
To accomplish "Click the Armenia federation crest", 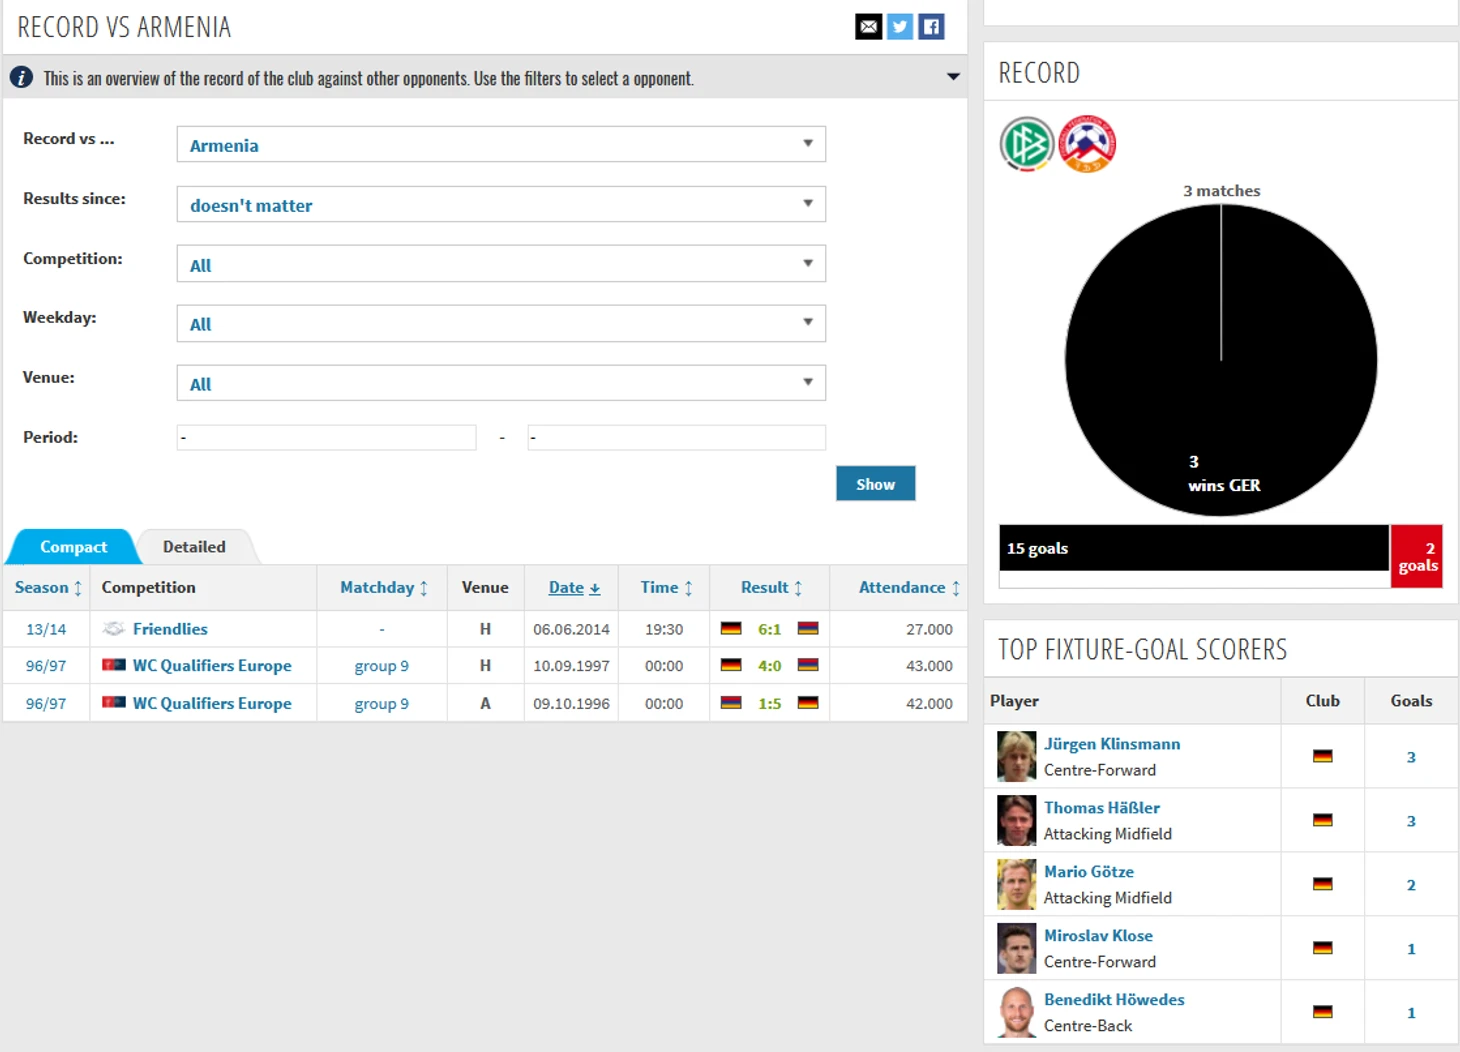I will [1086, 144].
